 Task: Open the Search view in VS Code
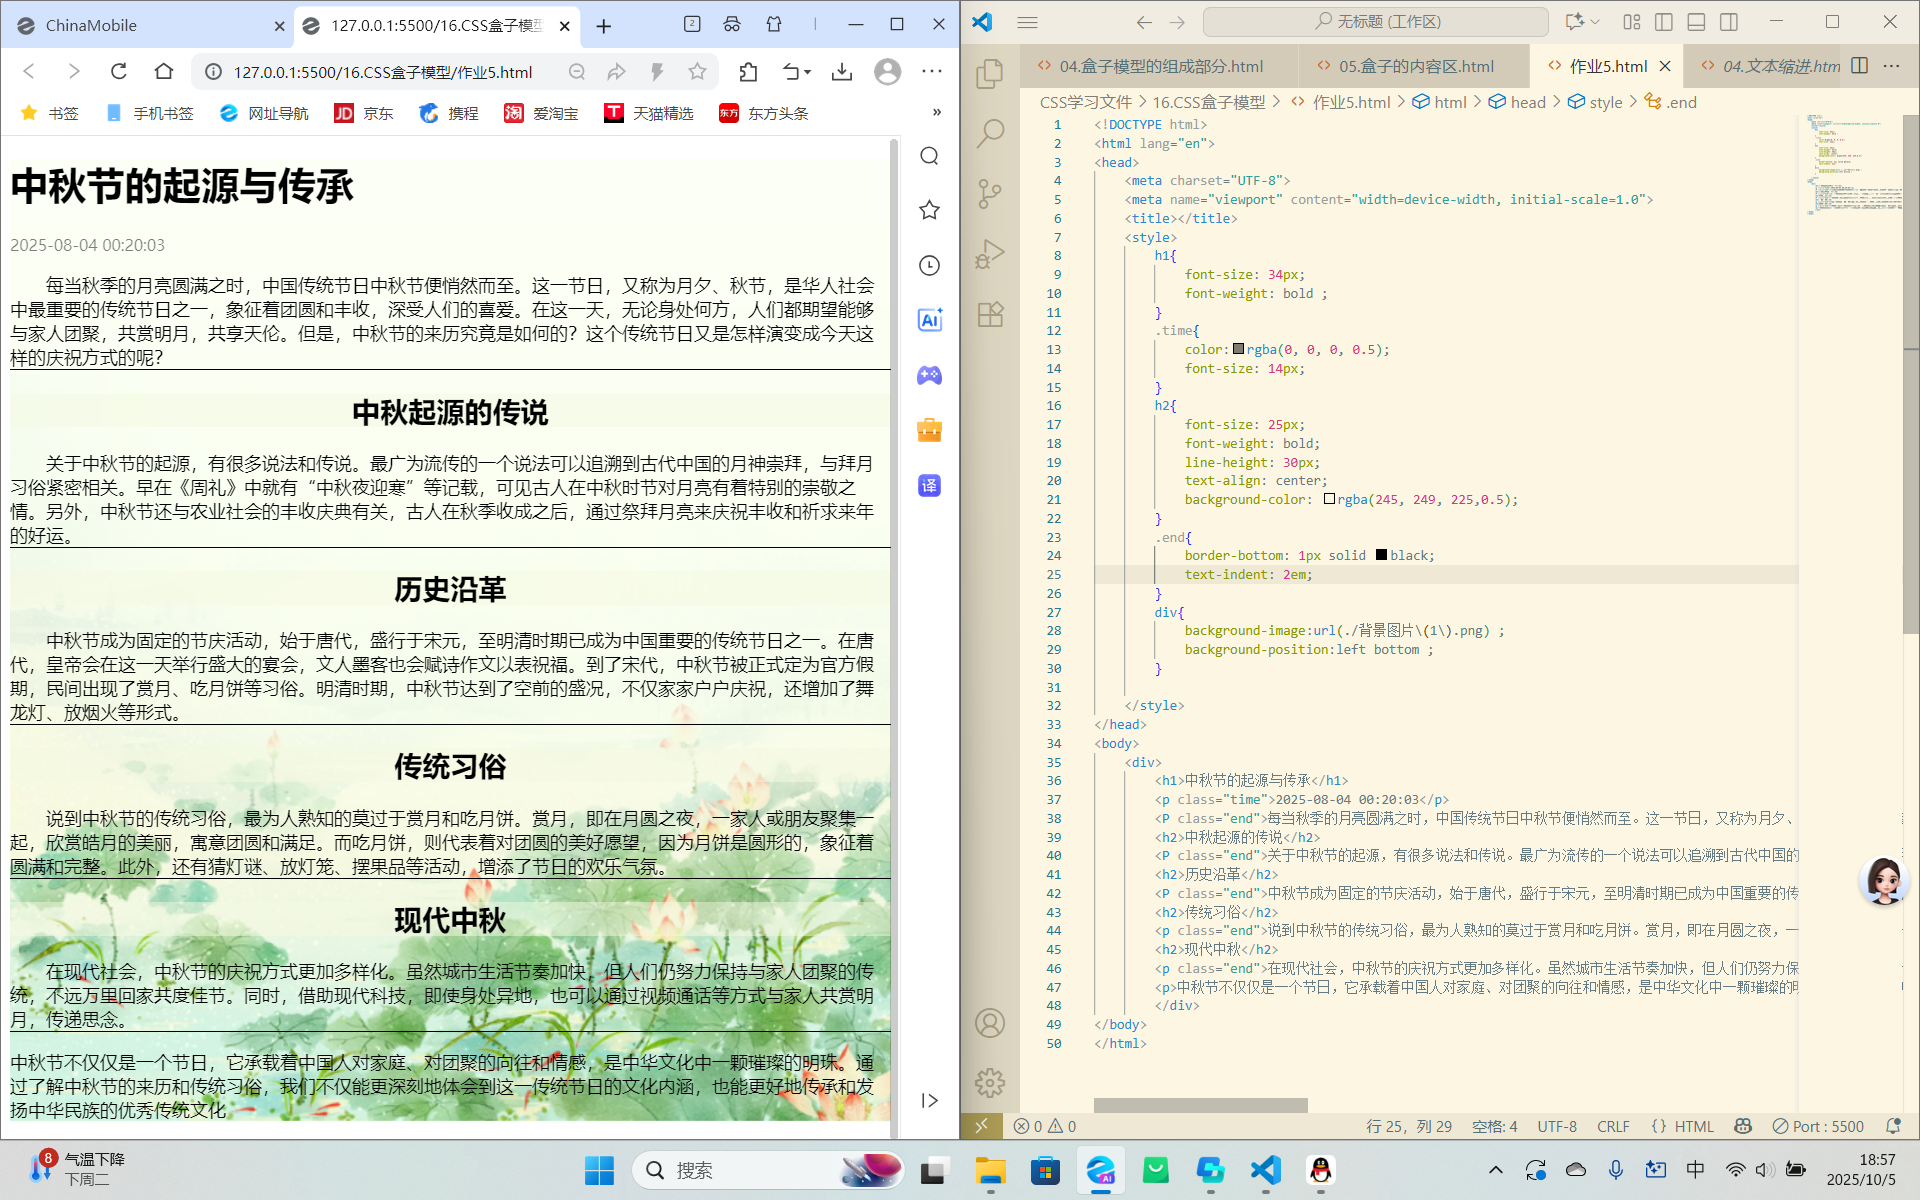pyautogui.click(x=990, y=133)
